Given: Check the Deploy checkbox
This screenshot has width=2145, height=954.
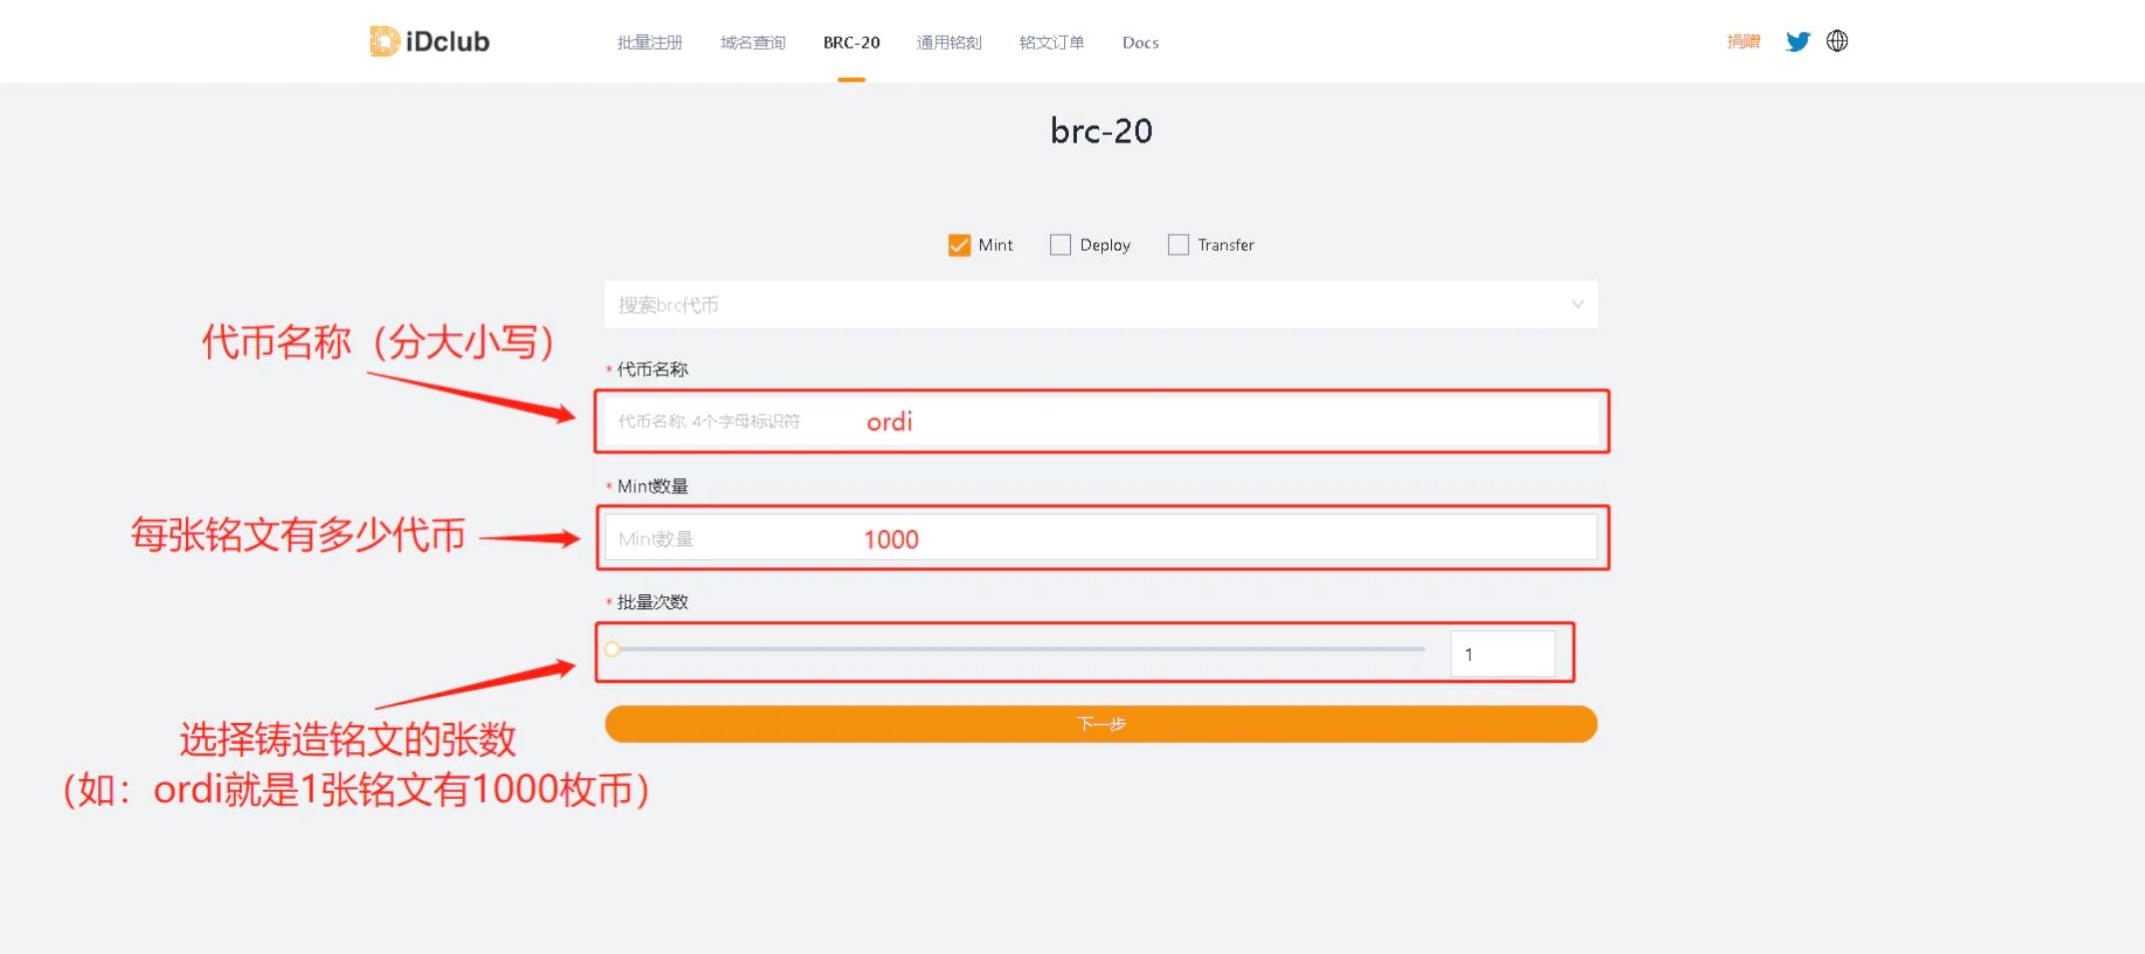Looking at the screenshot, I should pos(1060,245).
